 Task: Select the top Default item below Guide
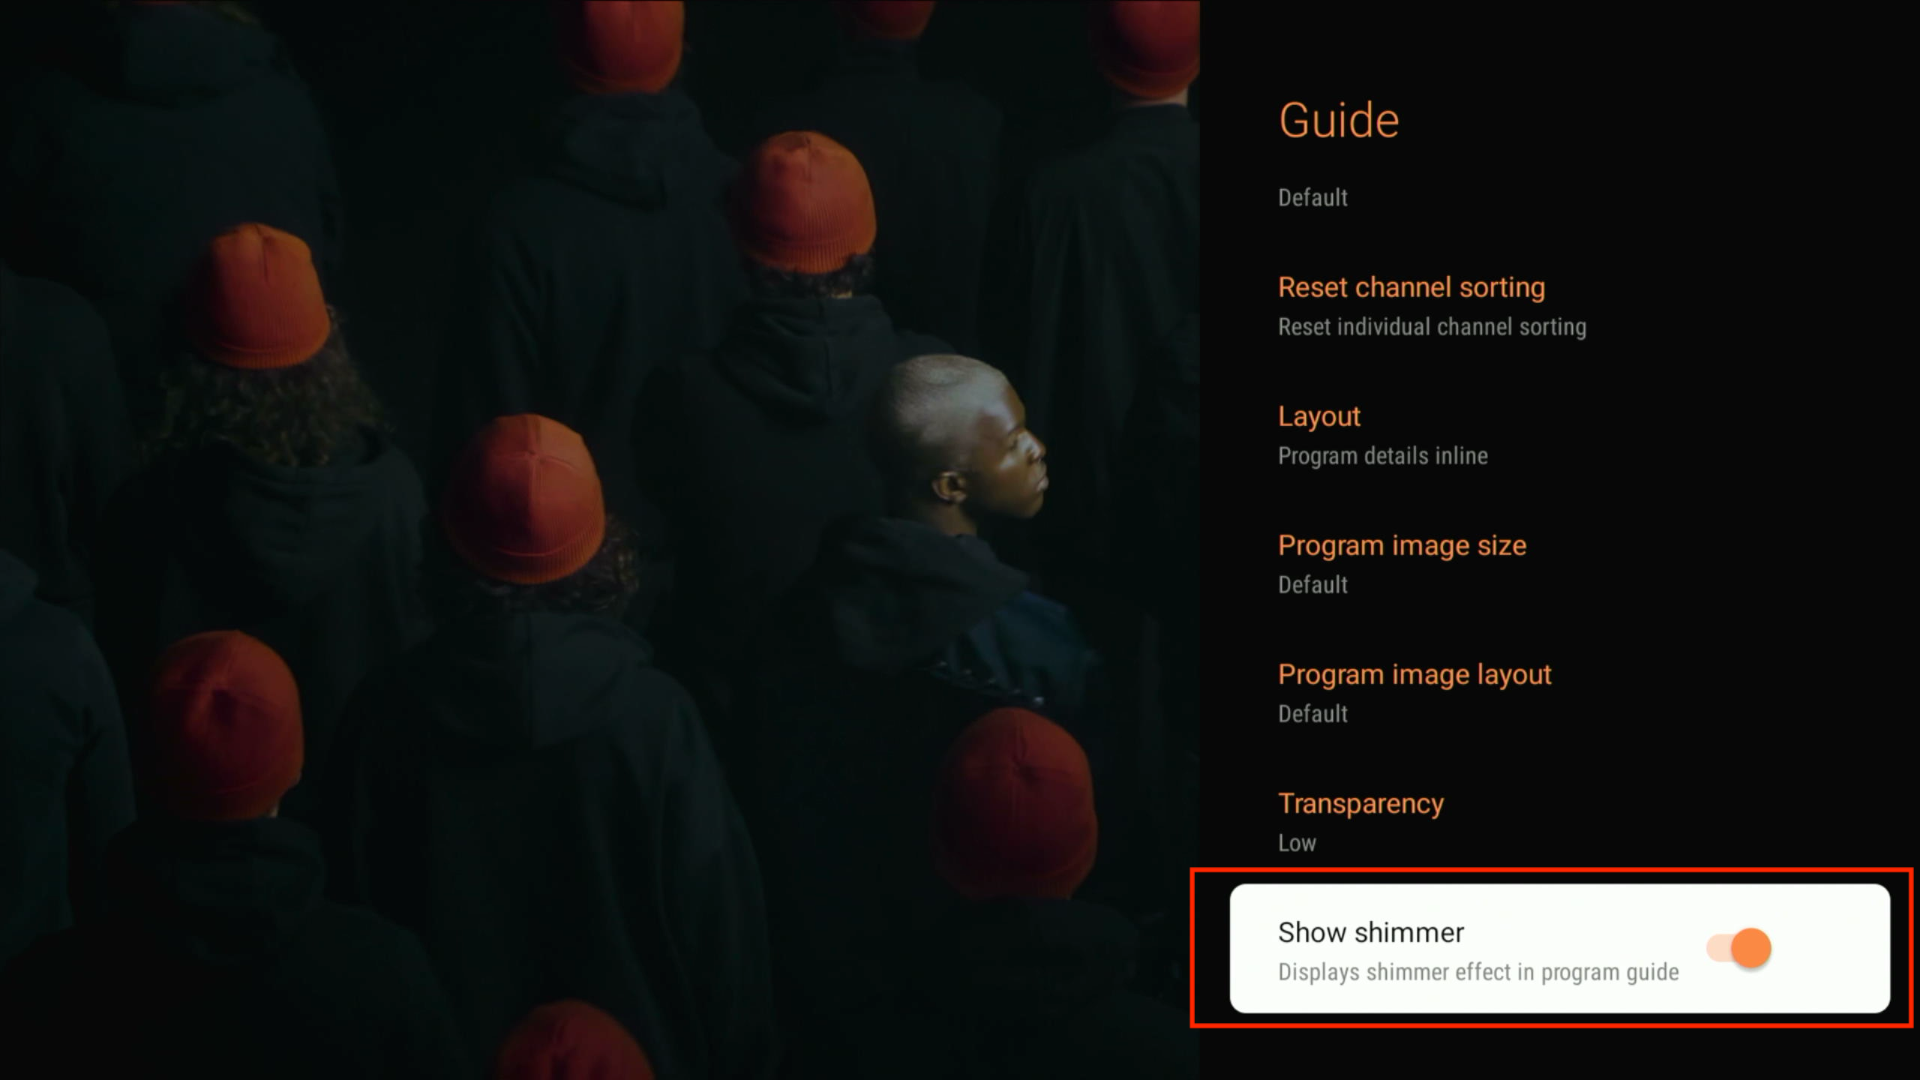(x=1312, y=198)
